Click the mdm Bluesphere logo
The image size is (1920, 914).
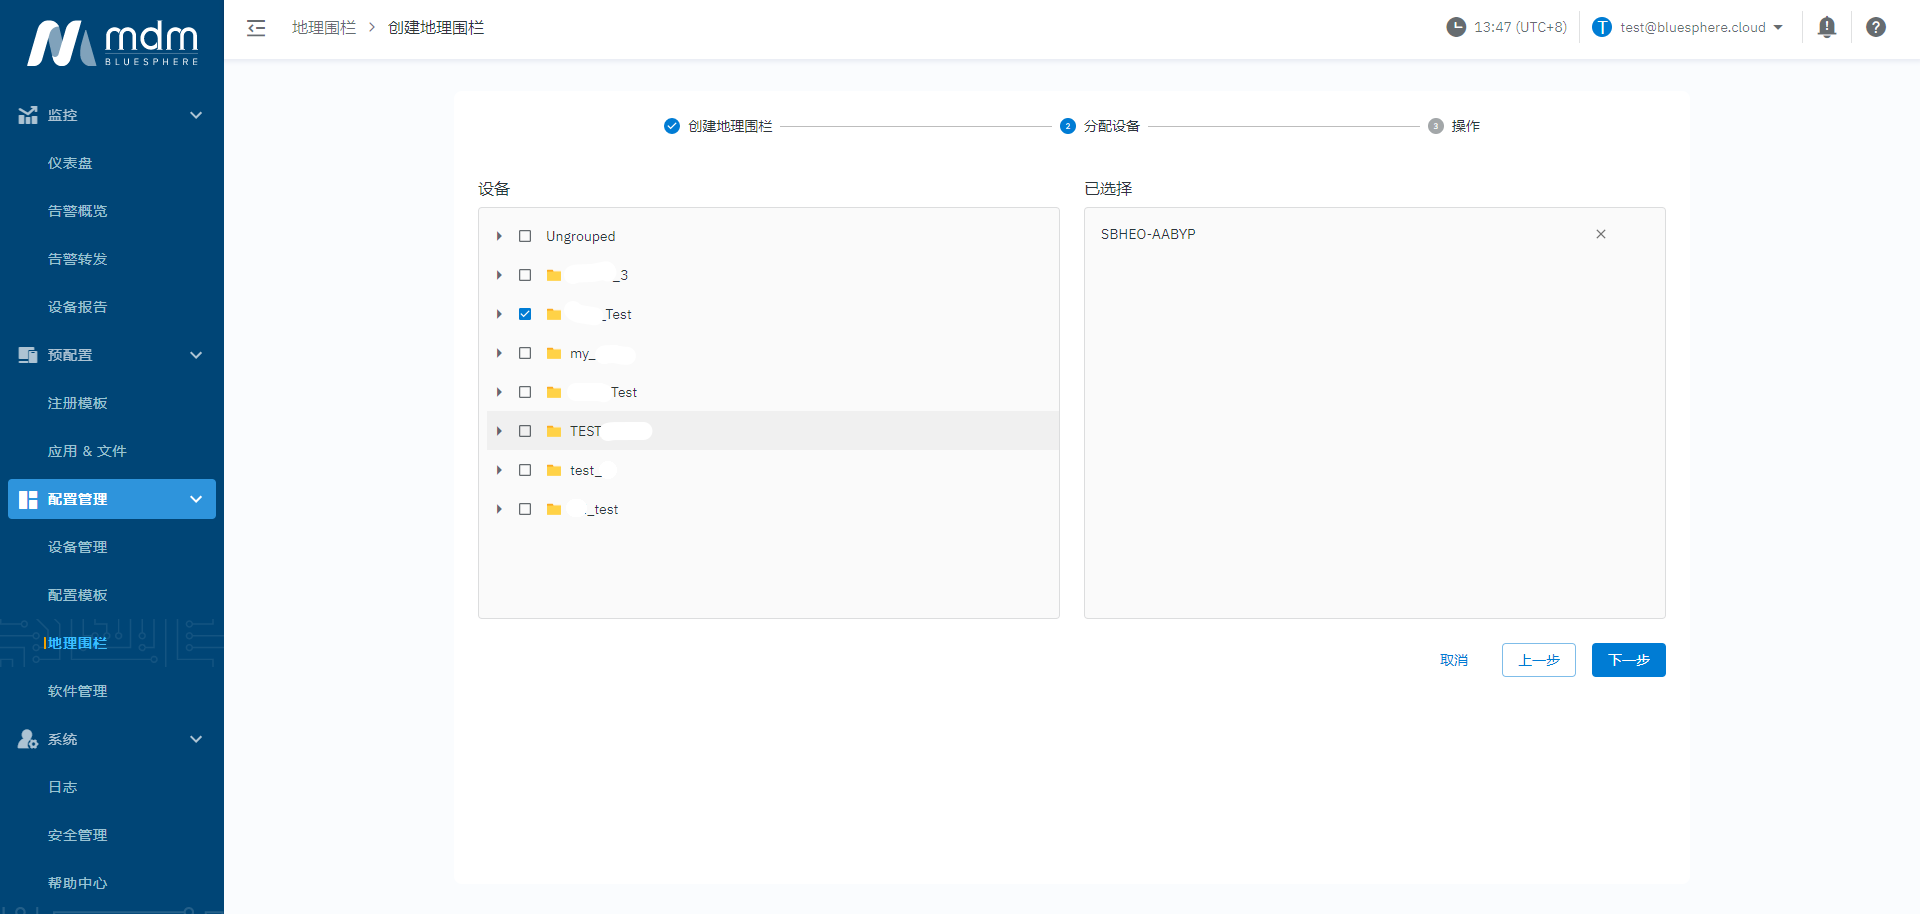coord(112,43)
